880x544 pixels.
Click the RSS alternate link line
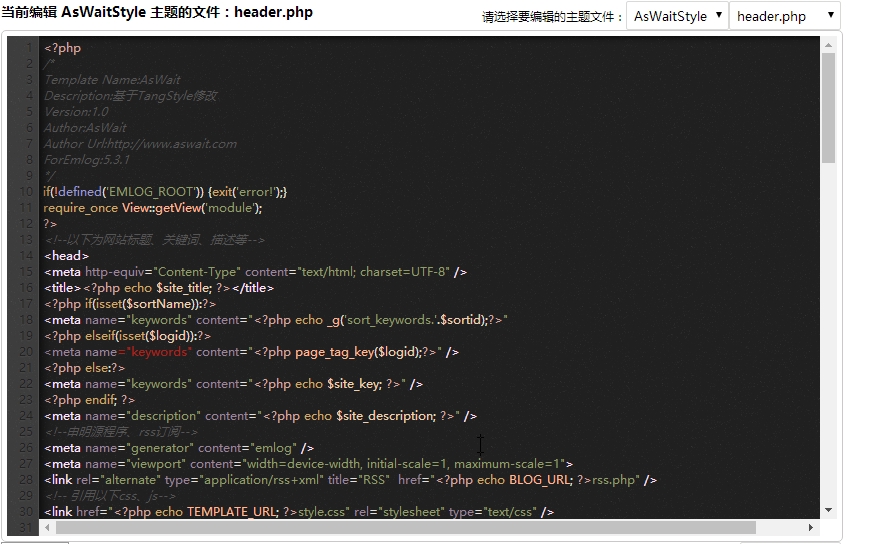[350, 480]
